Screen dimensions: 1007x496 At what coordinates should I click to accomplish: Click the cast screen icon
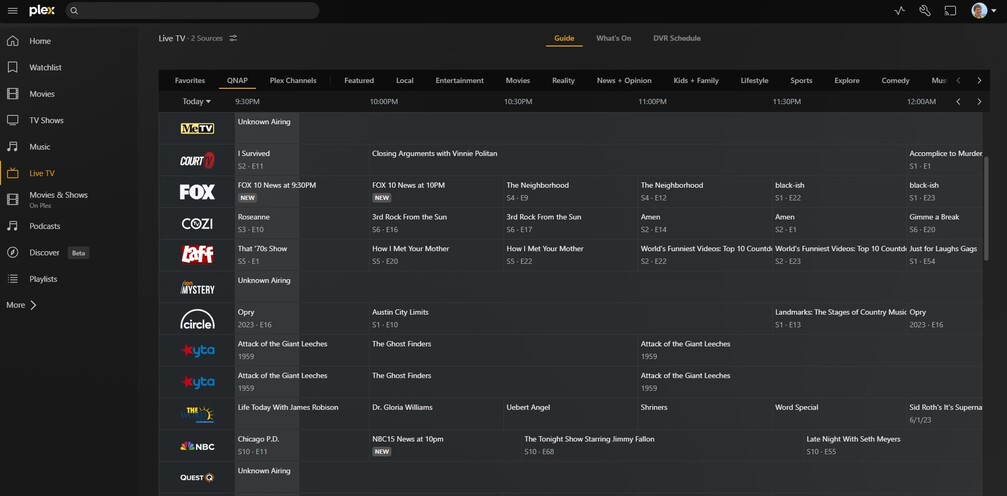950,11
